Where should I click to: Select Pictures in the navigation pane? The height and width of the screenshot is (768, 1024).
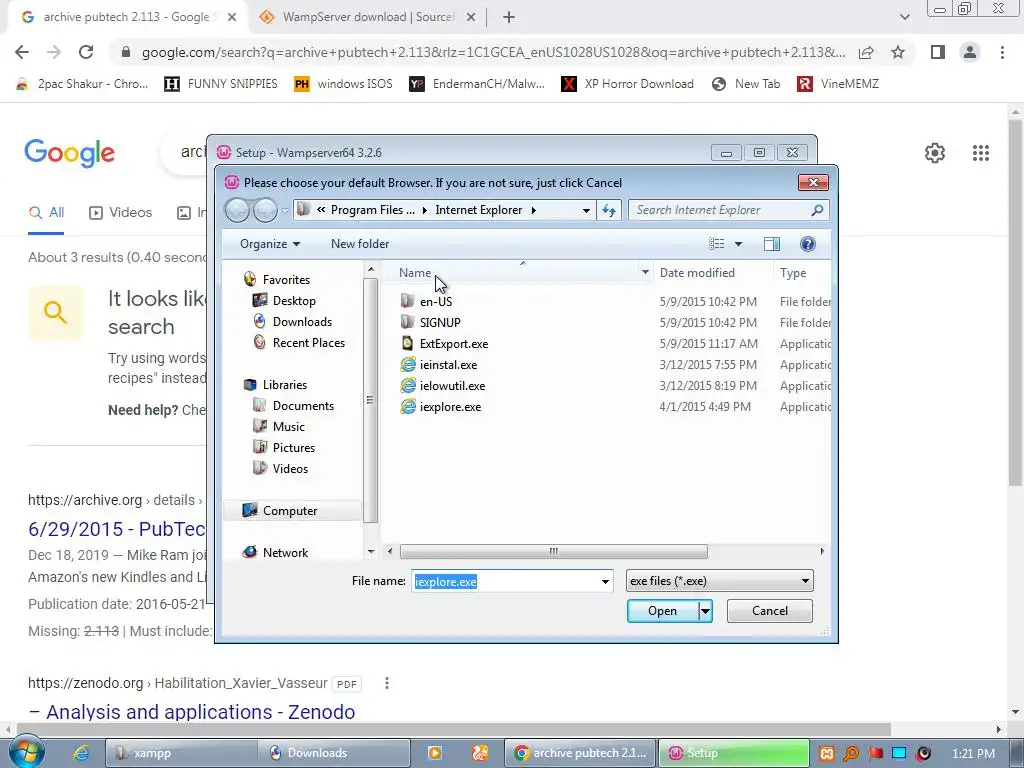(x=294, y=447)
